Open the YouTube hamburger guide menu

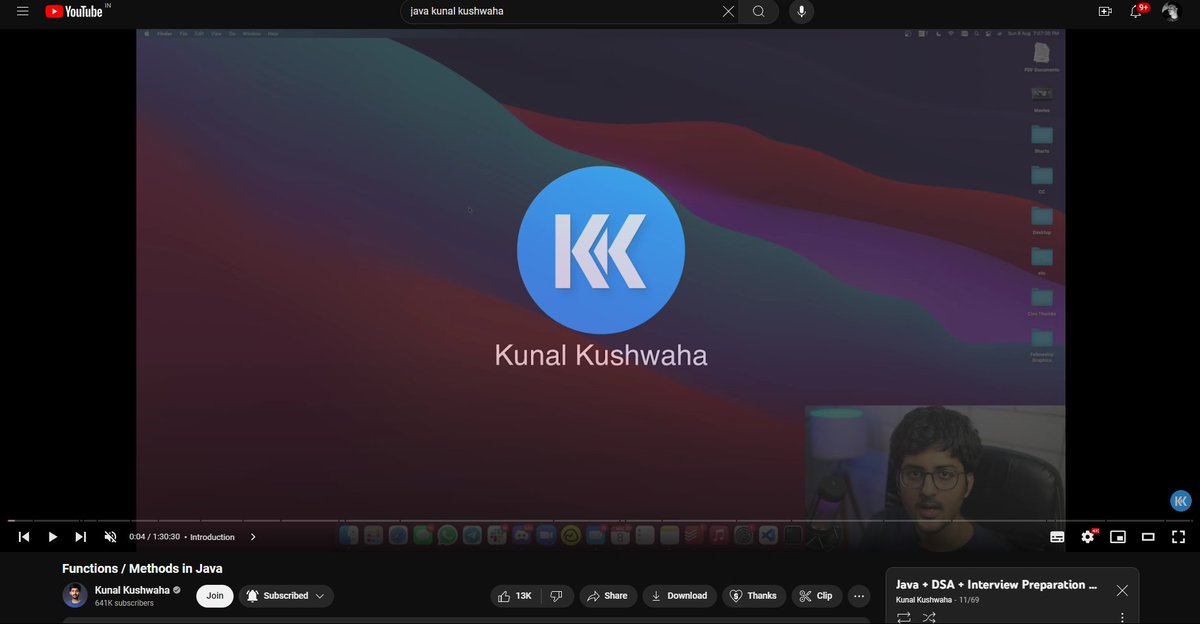click(x=23, y=11)
